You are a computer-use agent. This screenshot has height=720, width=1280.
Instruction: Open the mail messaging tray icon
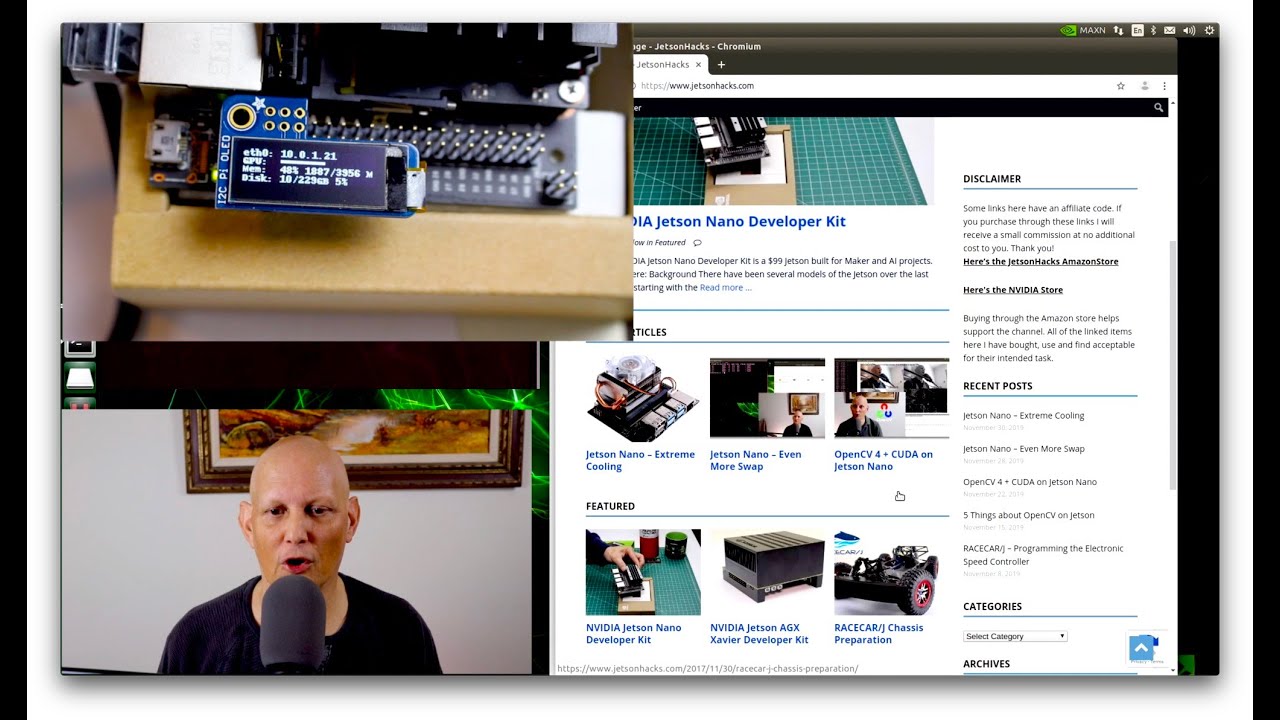[x=1170, y=30]
